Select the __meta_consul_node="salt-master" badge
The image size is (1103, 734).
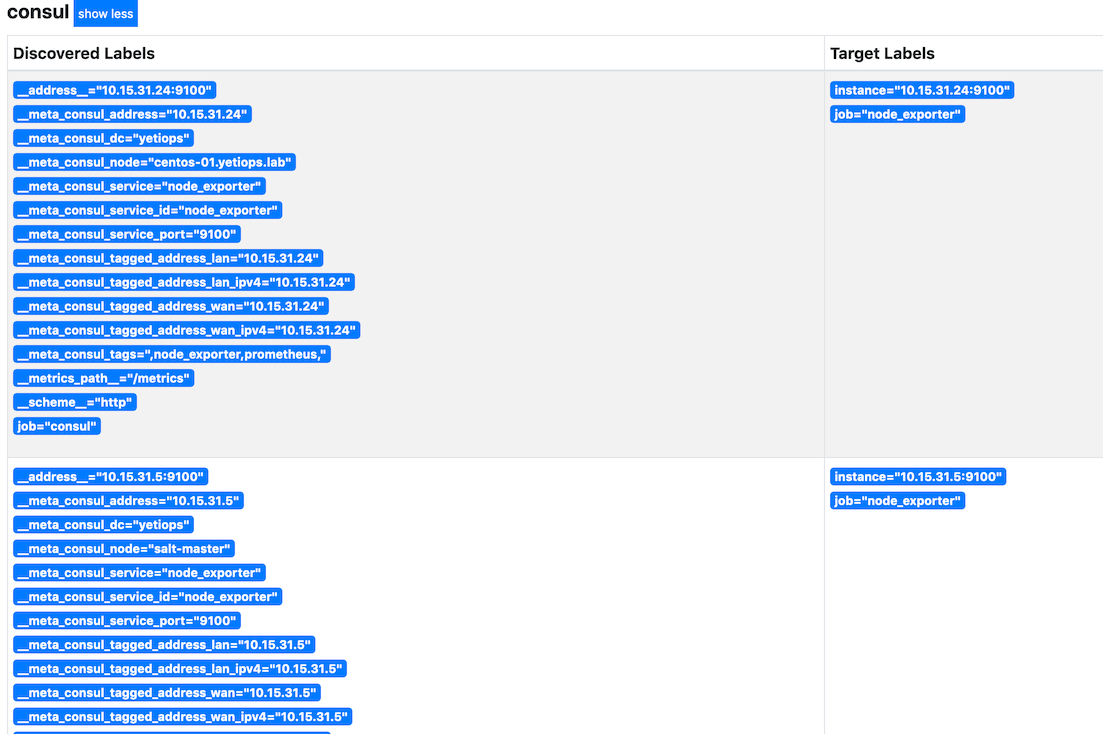point(123,548)
